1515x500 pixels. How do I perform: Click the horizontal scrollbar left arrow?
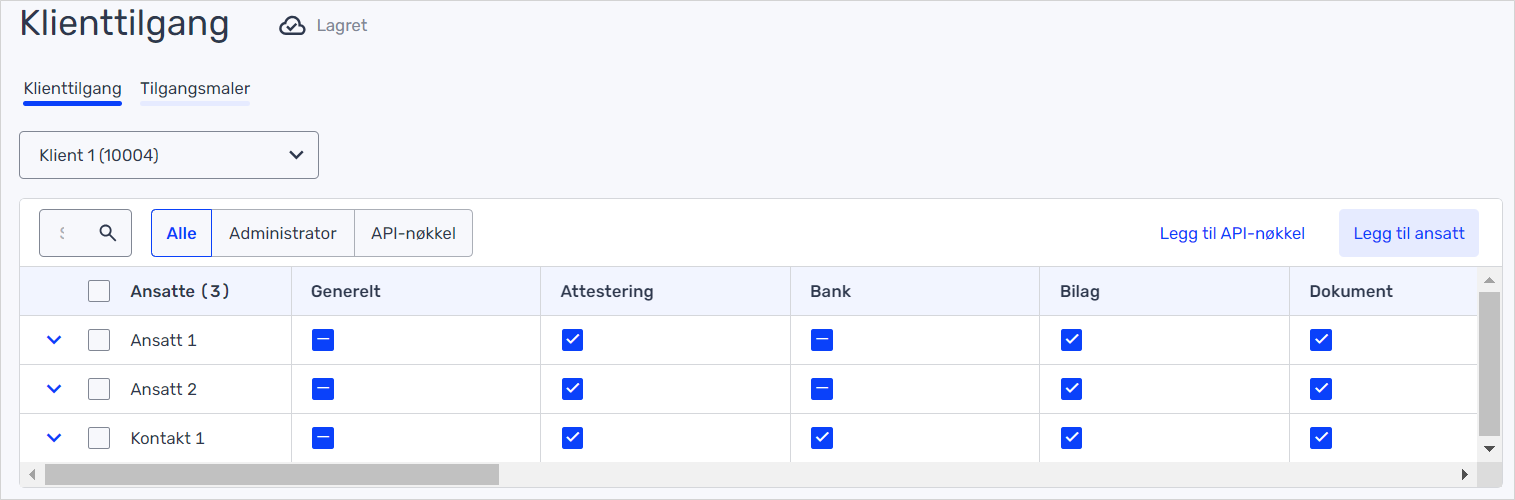click(31, 474)
